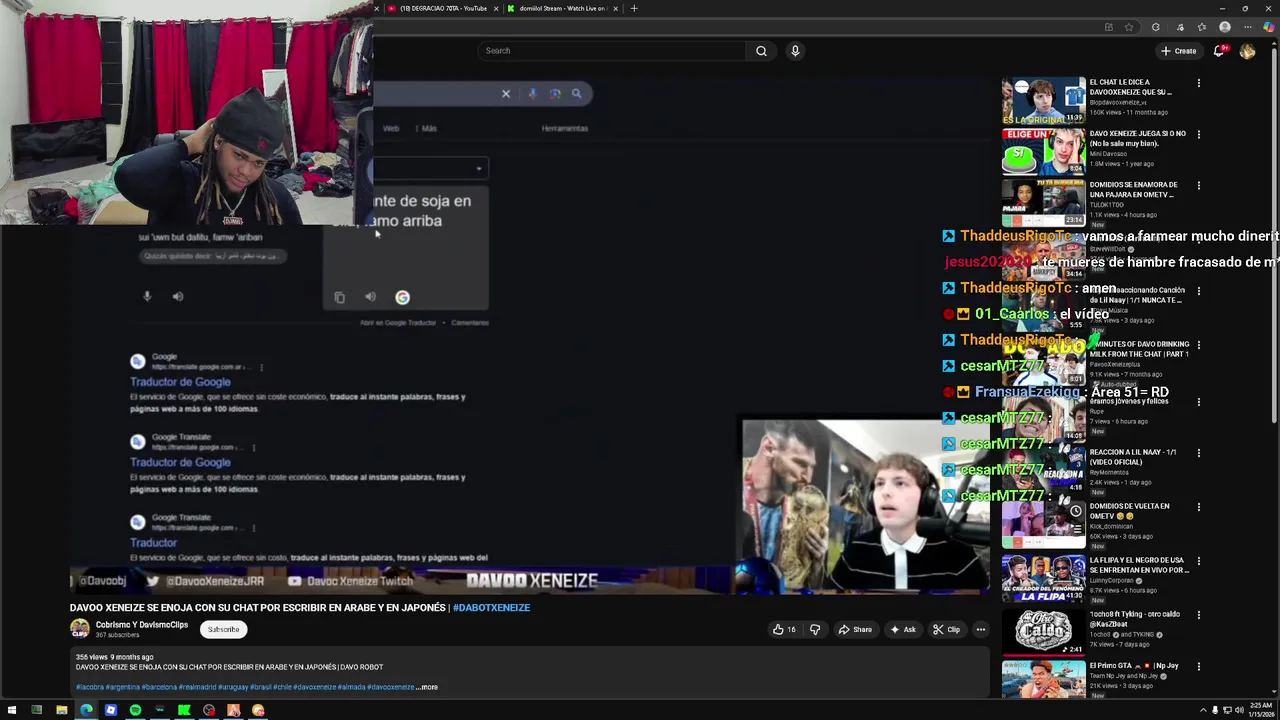Open options menu for MINUTES OF DAVO DRINKING video
The width and height of the screenshot is (1280, 720).
coord(1199,345)
